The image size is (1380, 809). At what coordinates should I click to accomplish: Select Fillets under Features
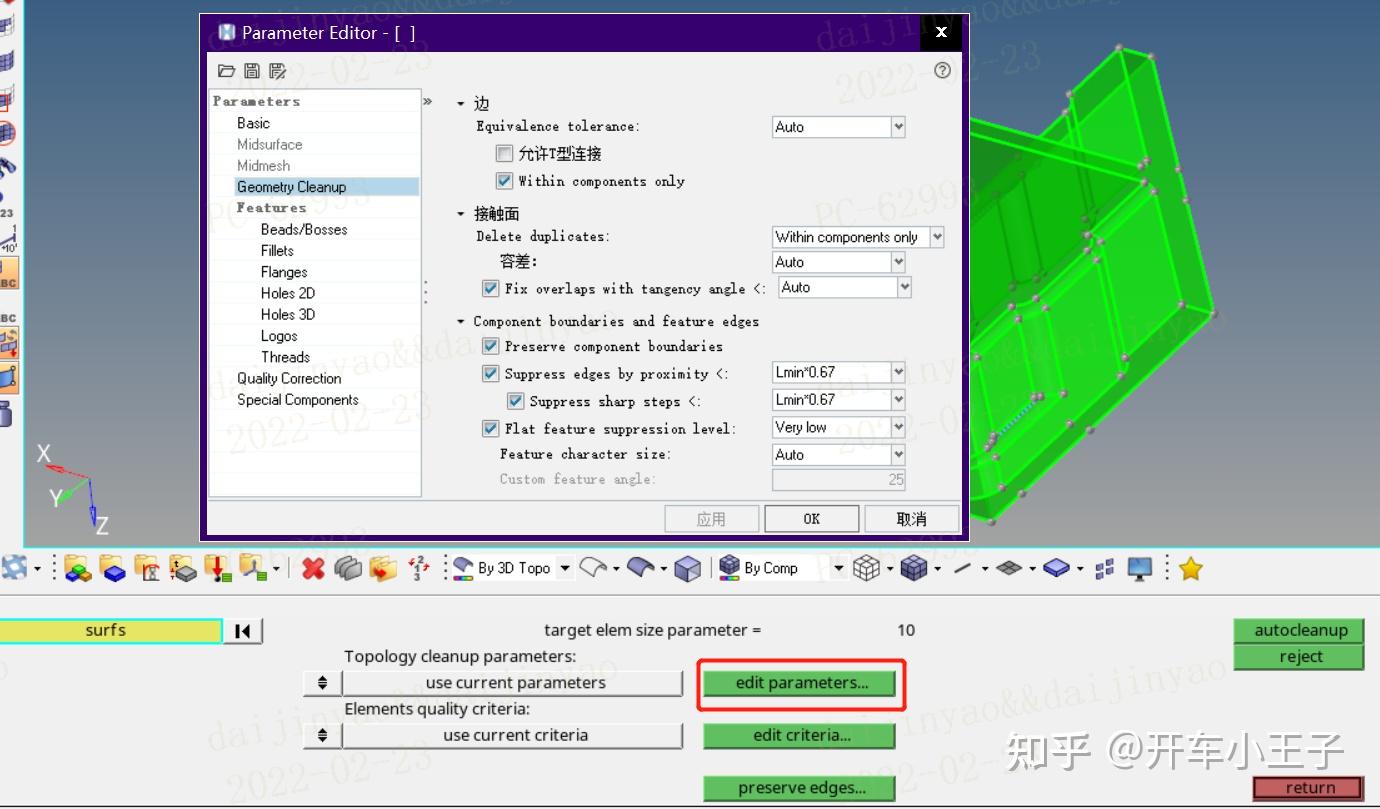coord(277,251)
